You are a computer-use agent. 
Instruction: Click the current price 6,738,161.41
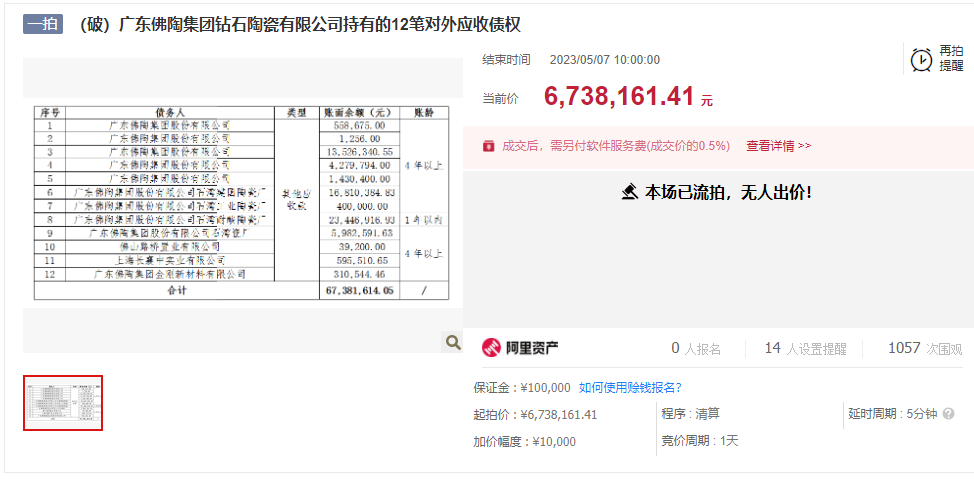[x=619, y=96]
